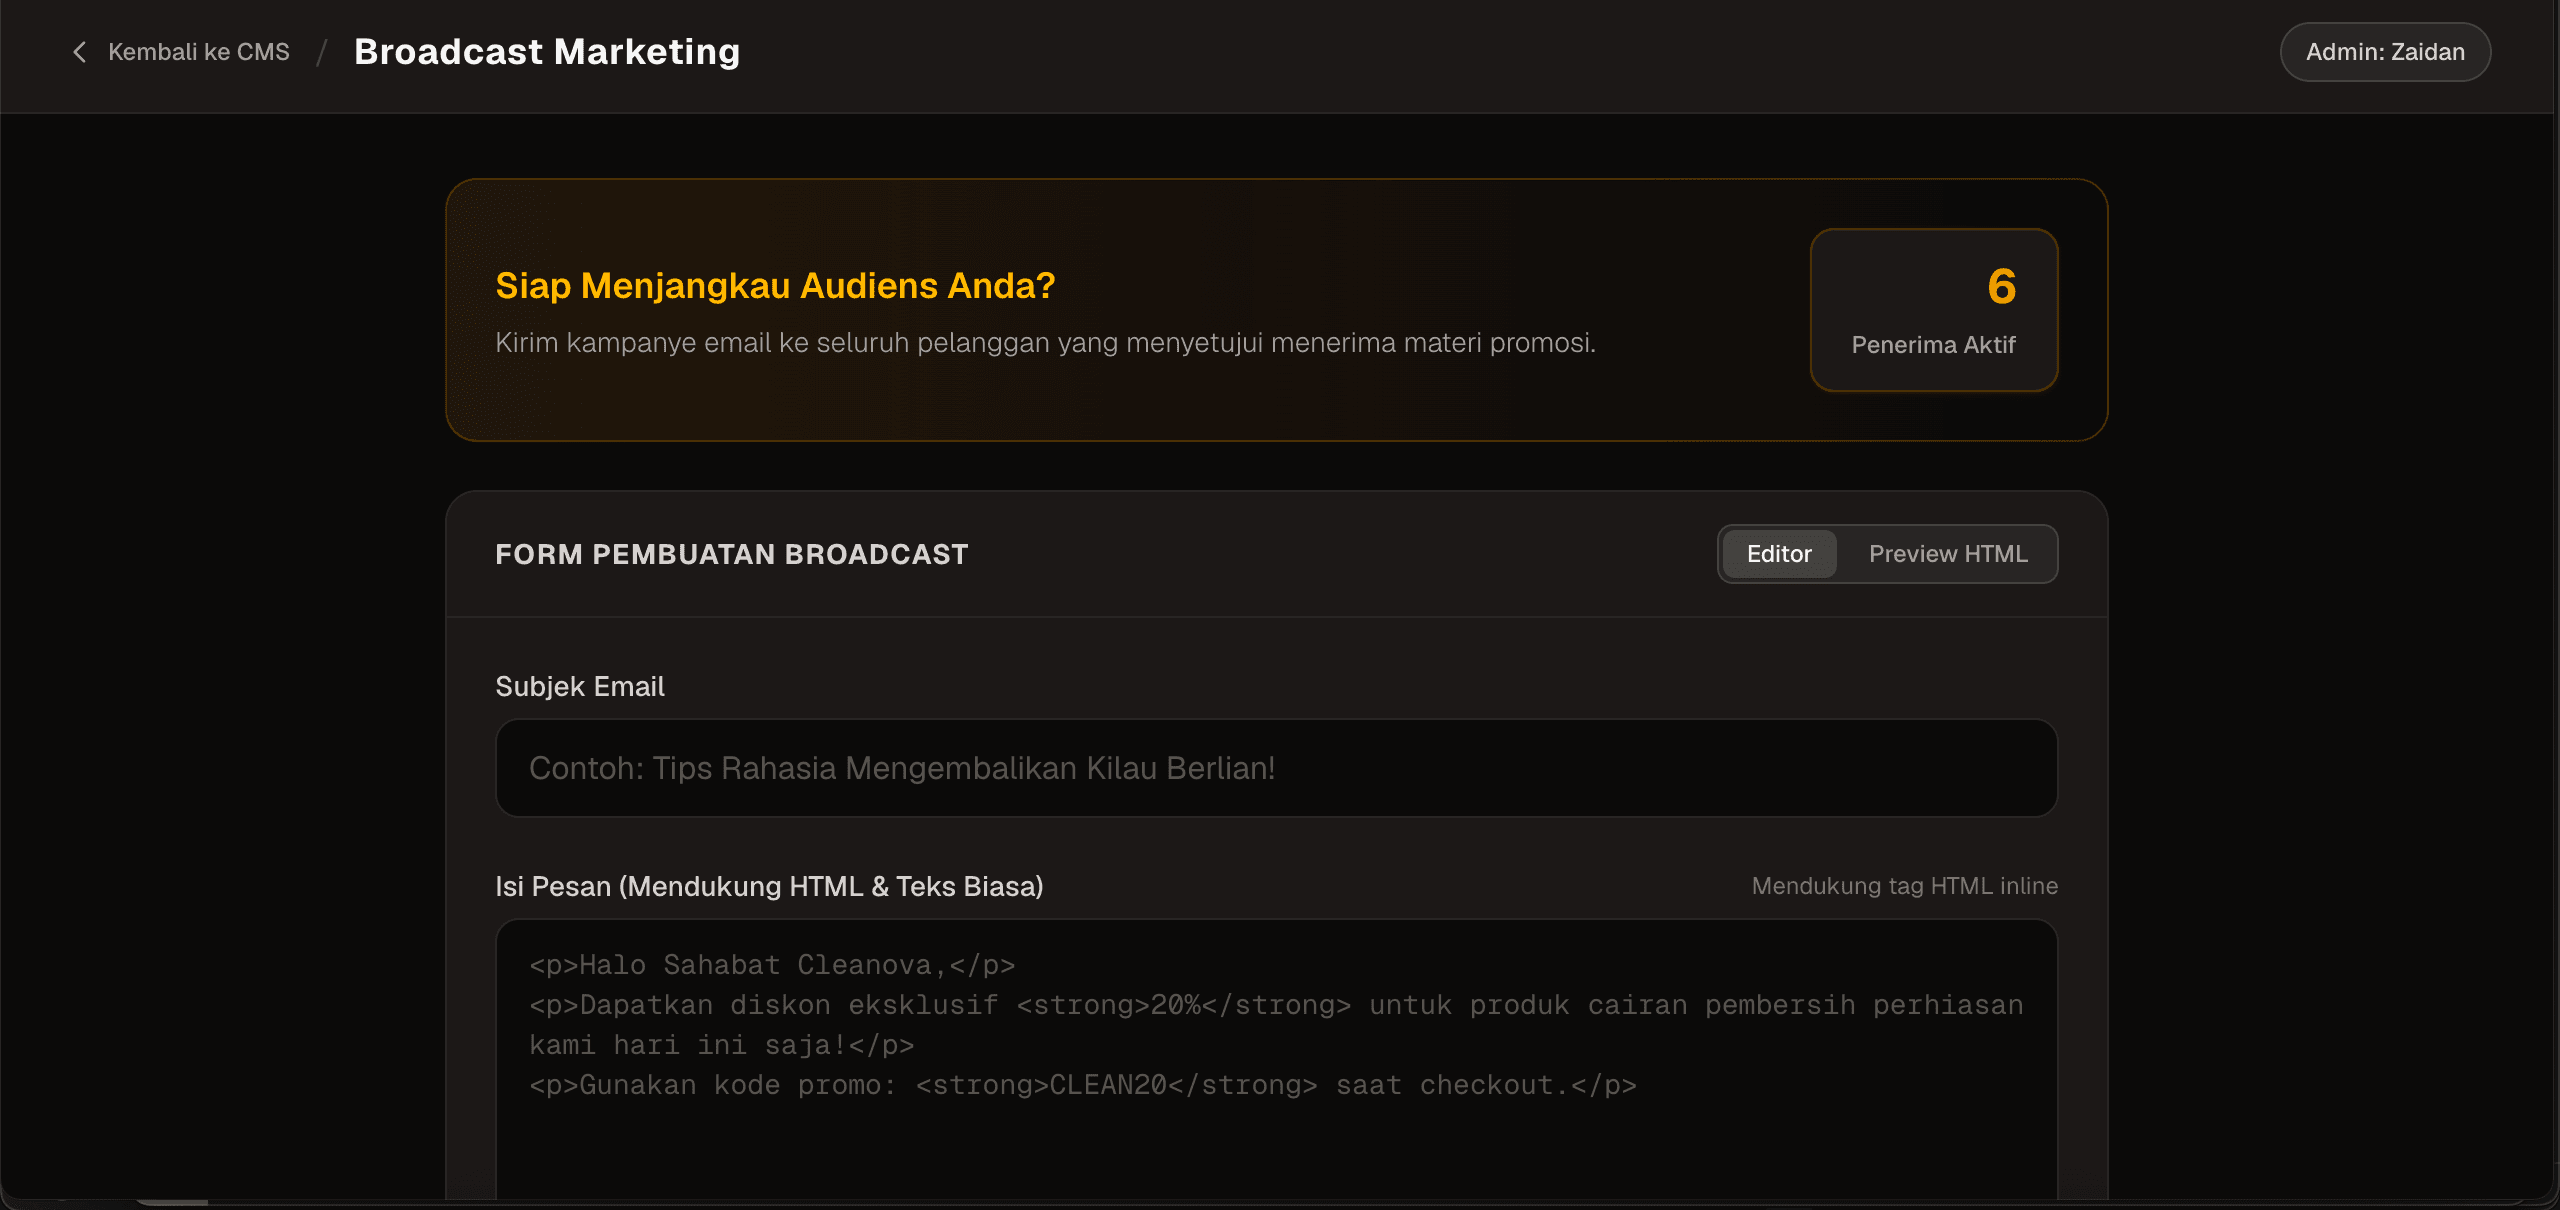This screenshot has height=1210, width=2560.
Task: Click the Kirim kampanye email description text
Action: click(1045, 343)
